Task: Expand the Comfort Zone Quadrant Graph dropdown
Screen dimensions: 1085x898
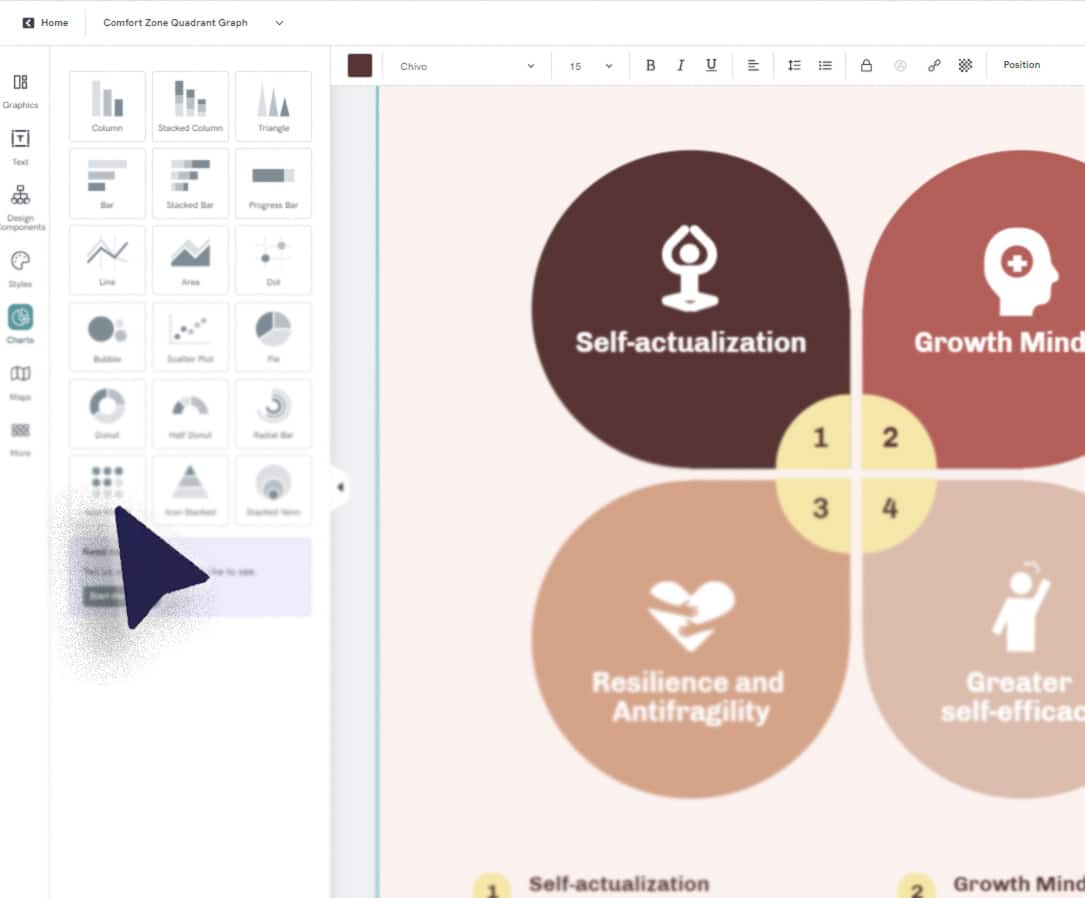Action: pyautogui.click(x=279, y=23)
